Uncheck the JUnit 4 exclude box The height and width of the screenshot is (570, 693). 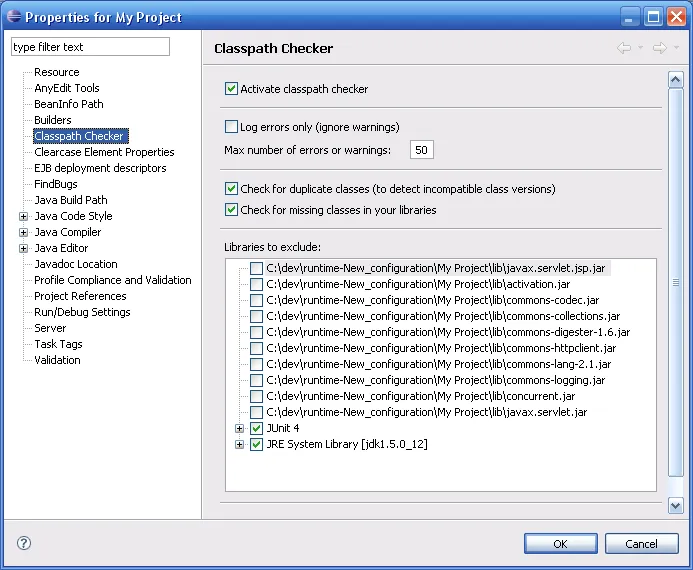point(256,428)
